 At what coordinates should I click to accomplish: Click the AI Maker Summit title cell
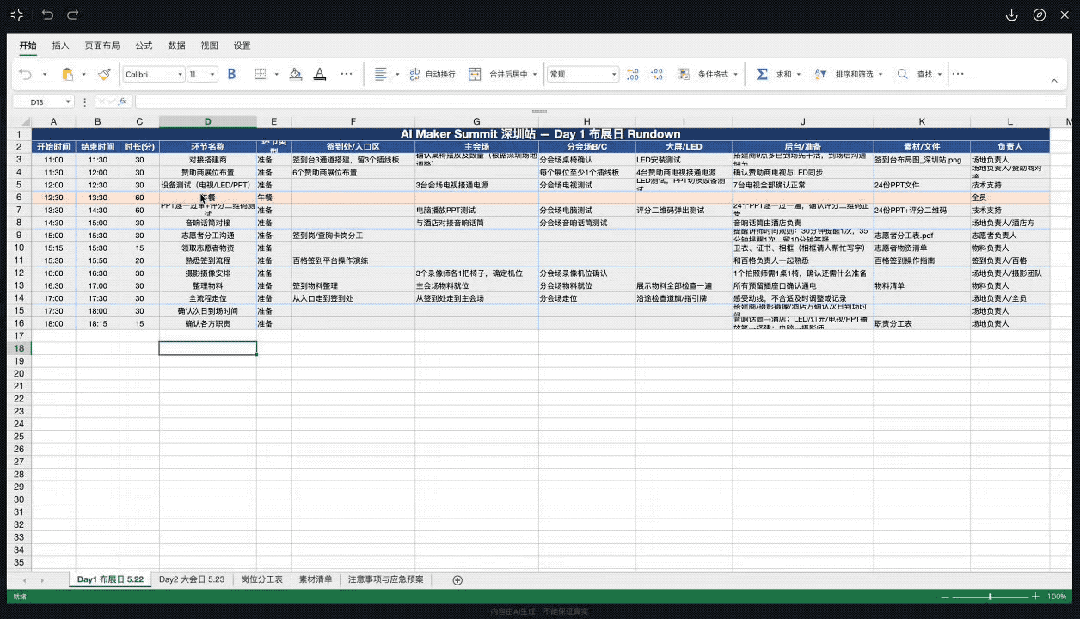[x=541, y=134]
